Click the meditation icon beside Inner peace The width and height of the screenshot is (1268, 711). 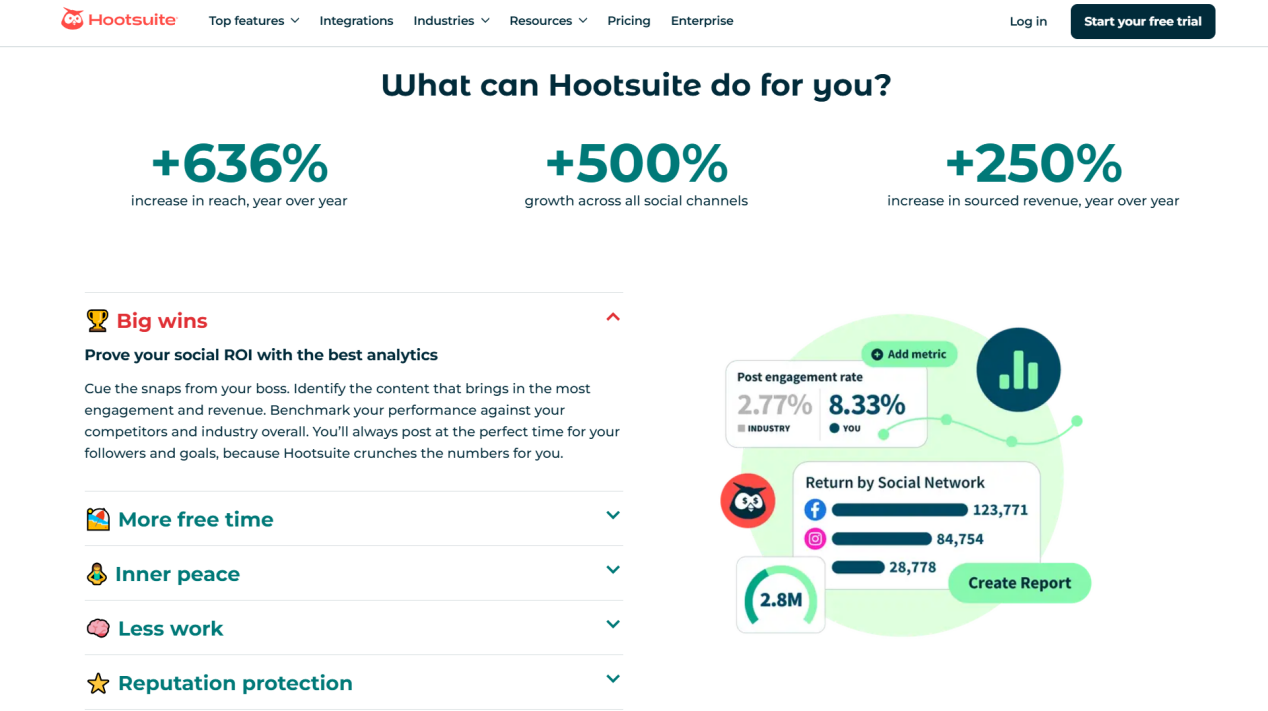tap(97, 574)
